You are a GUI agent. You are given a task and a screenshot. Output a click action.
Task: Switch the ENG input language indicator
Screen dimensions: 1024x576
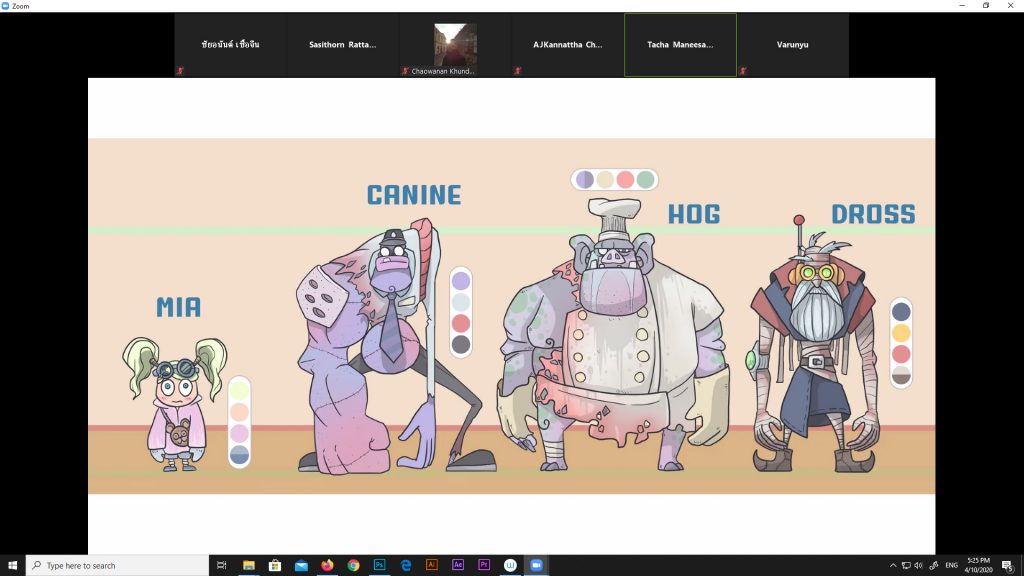(951, 565)
